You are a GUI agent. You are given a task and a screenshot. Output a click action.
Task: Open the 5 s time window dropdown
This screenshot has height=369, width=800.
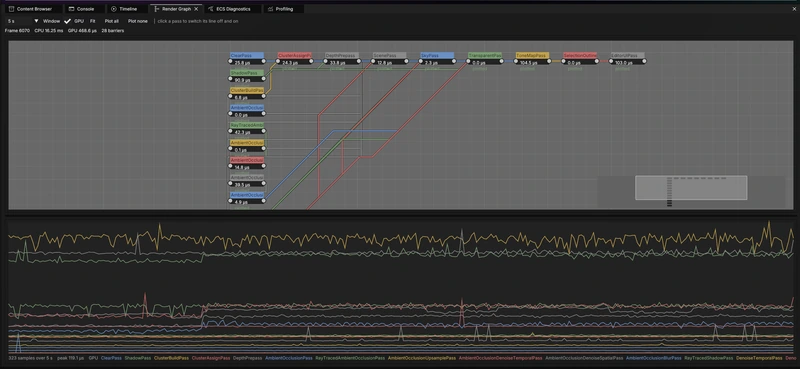tap(22, 21)
